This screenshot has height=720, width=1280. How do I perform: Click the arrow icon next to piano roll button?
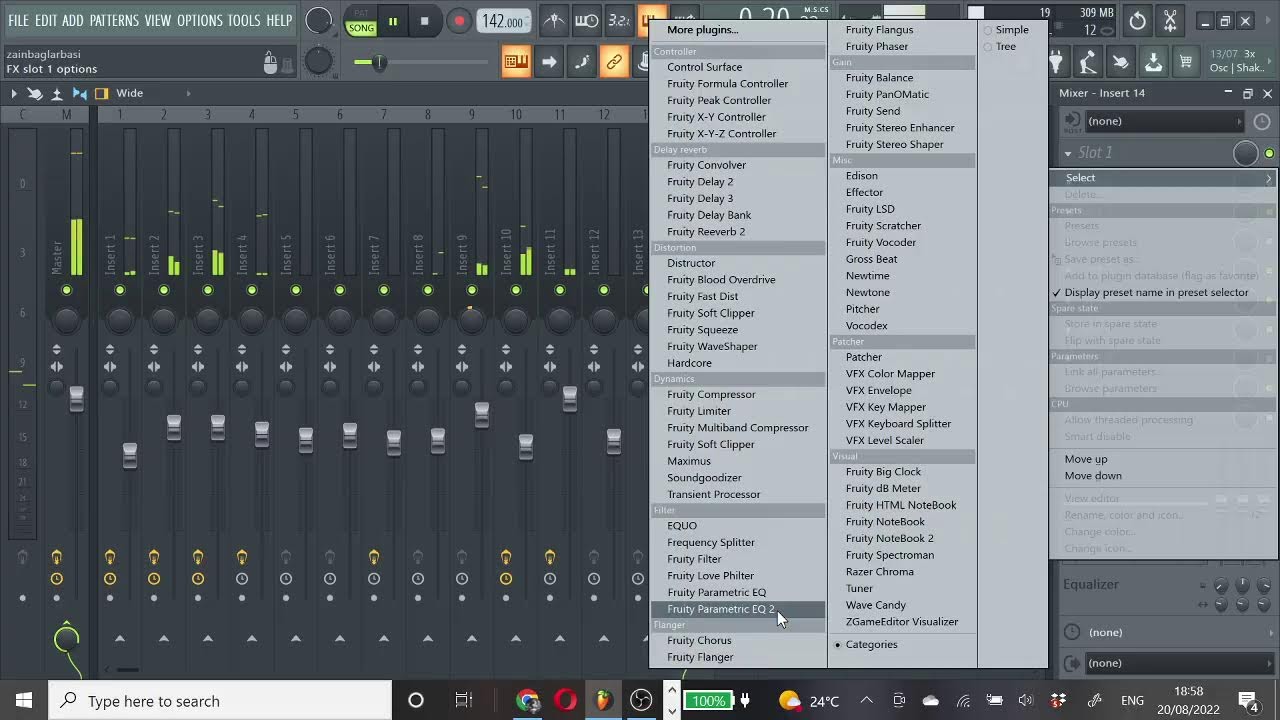(x=549, y=62)
